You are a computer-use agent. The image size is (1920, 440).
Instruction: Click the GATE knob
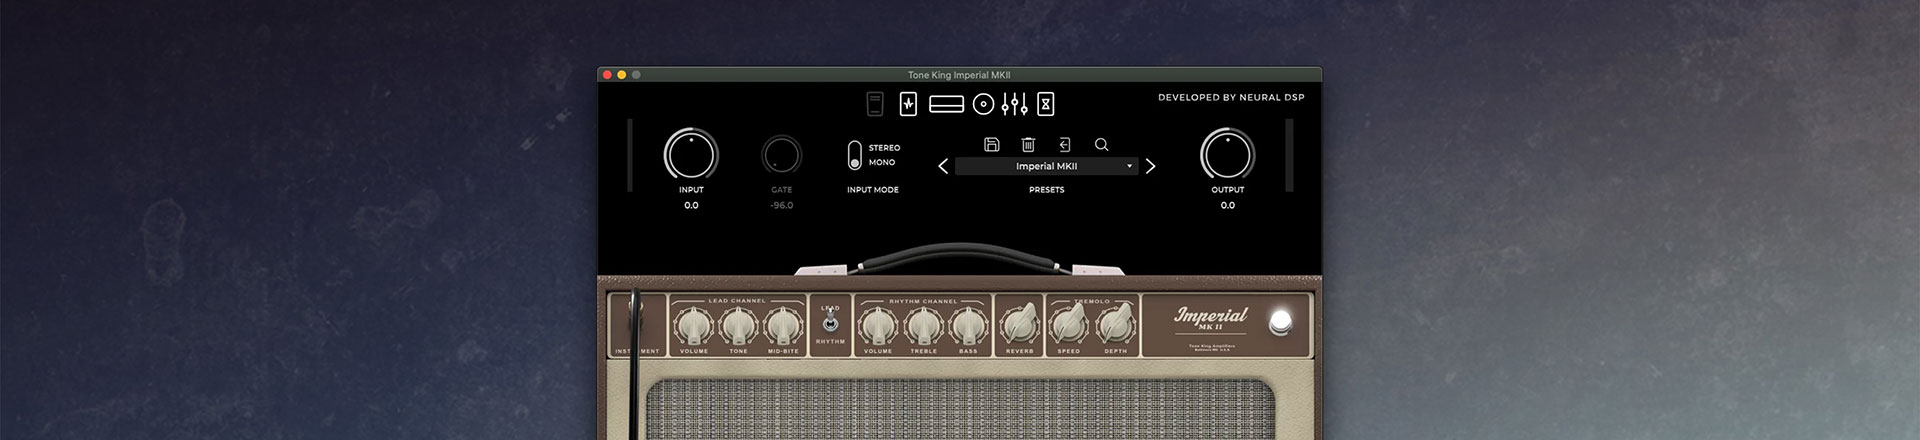tap(782, 156)
